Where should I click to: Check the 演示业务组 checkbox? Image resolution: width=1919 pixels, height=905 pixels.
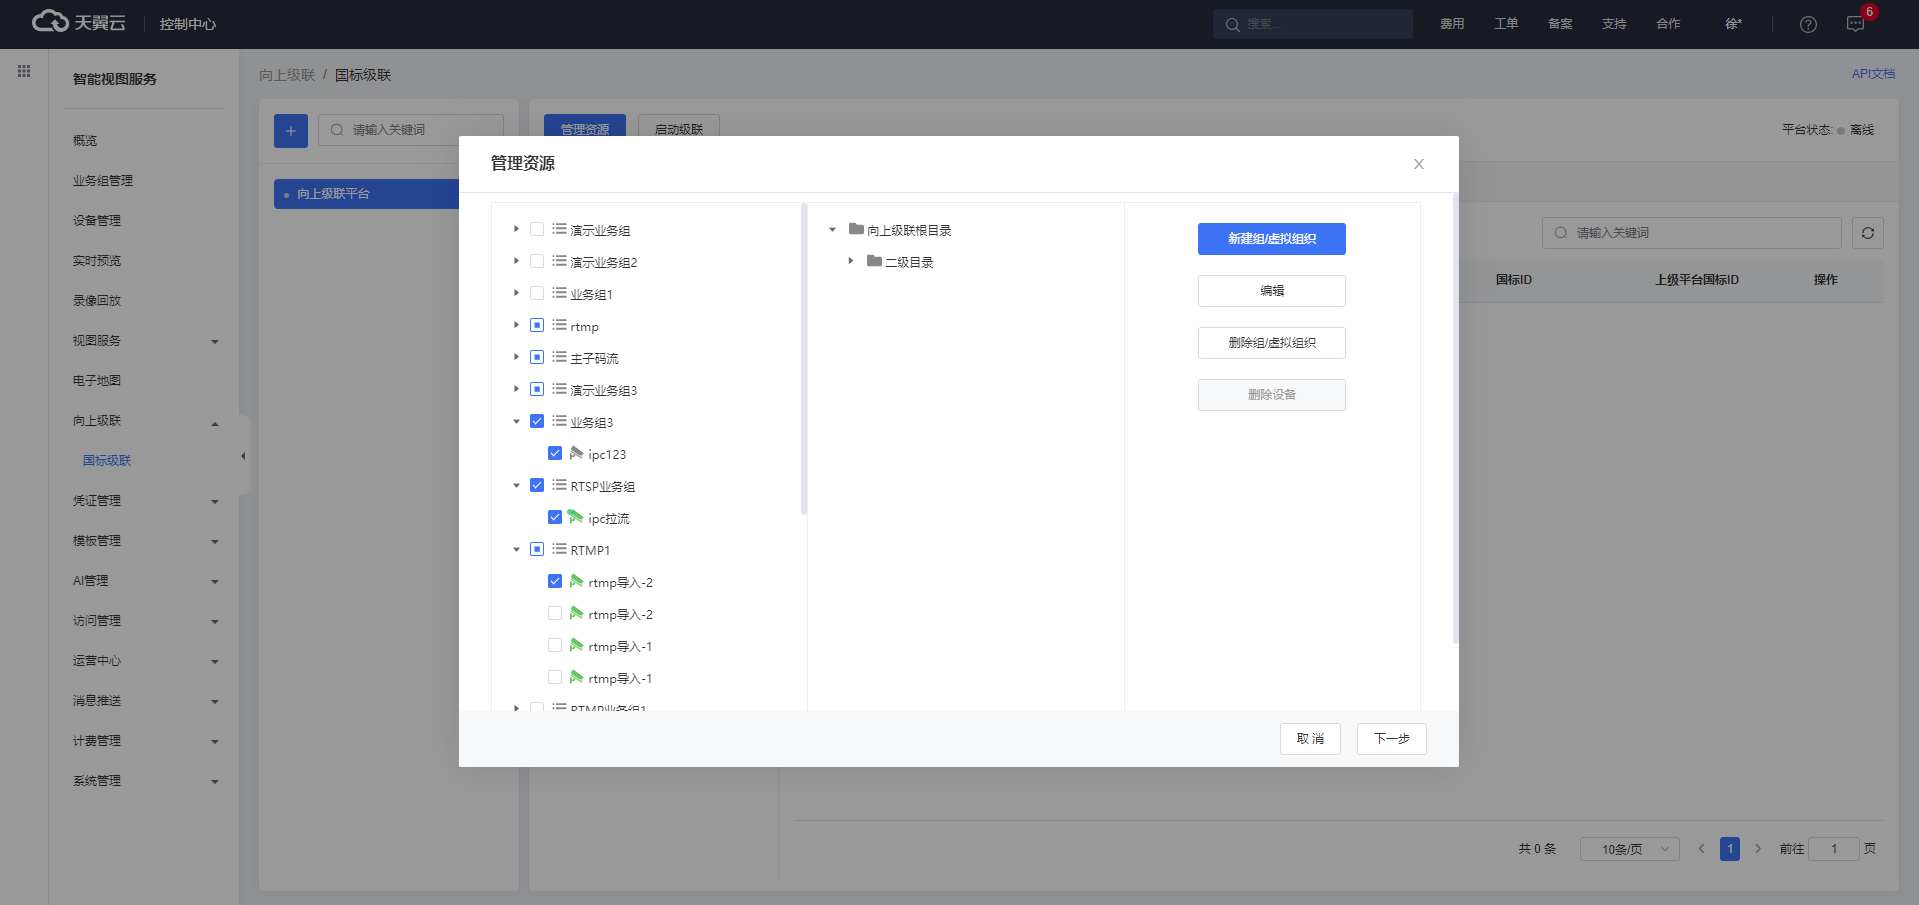[537, 229]
